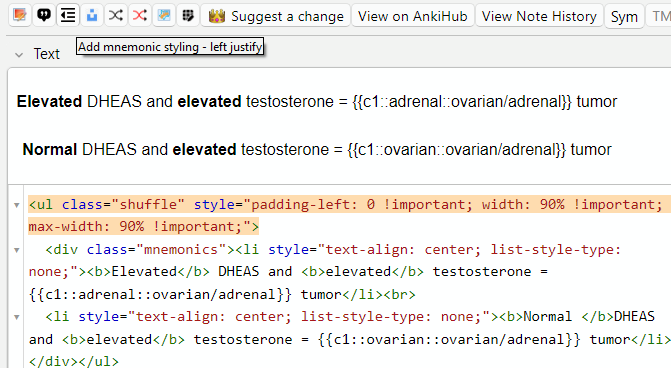Click the black shuffle arrows icon
Image resolution: width=671 pixels, height=368 pixels.
[116, 16]
